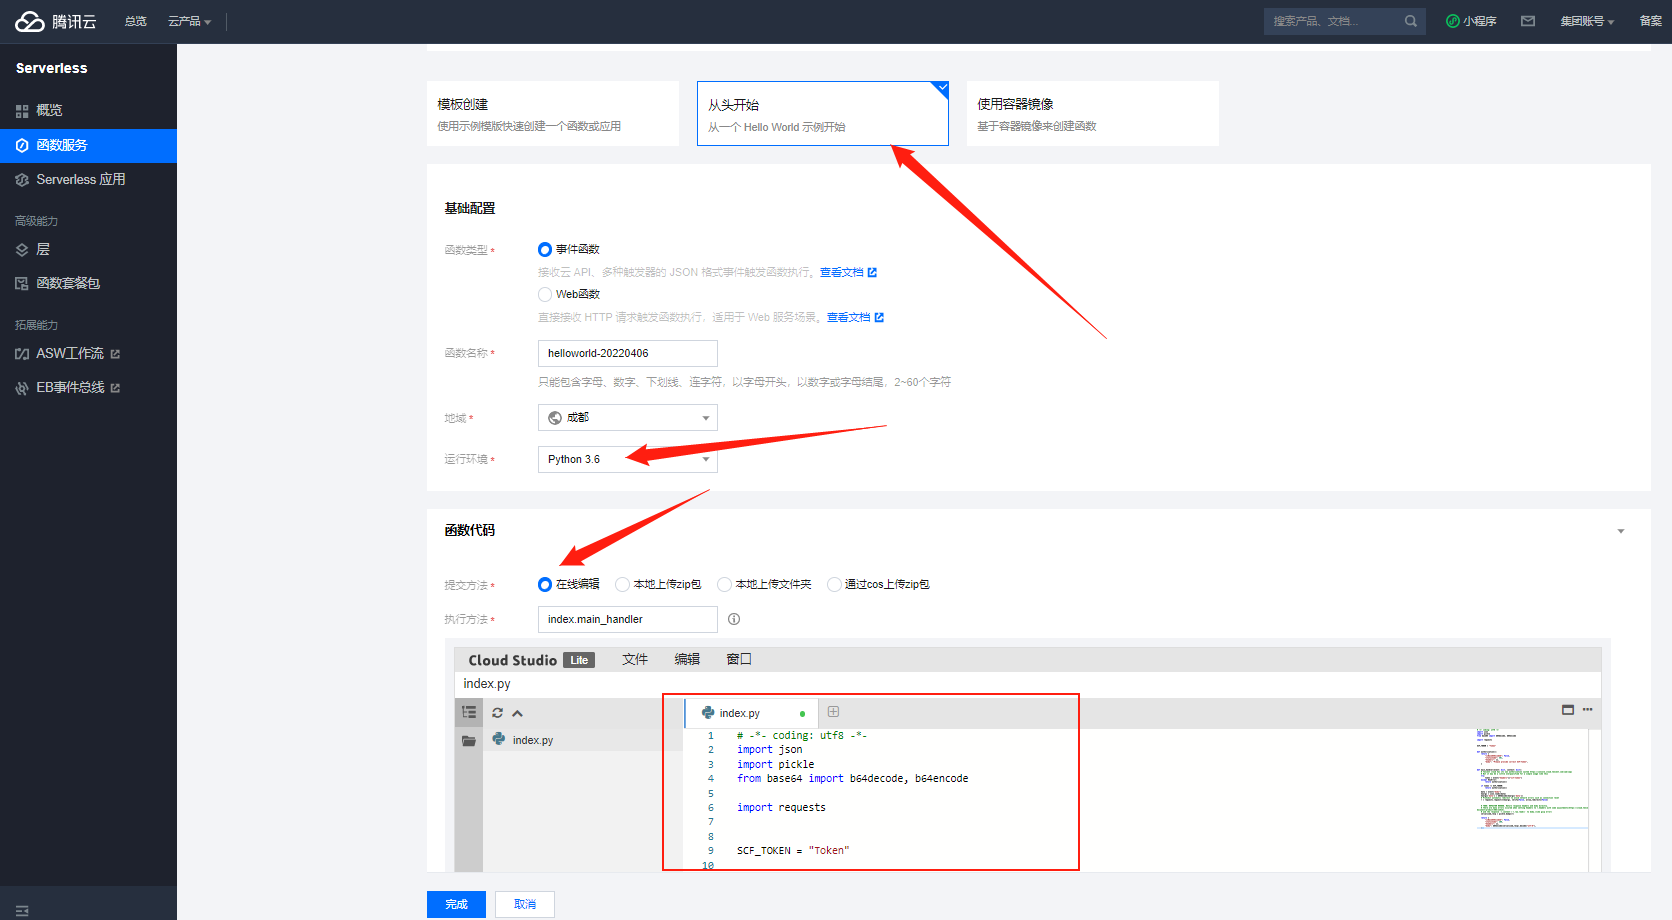1672x920 pixels.
Task: Open index.py in the file tree
Action: (x=532, y=740)
